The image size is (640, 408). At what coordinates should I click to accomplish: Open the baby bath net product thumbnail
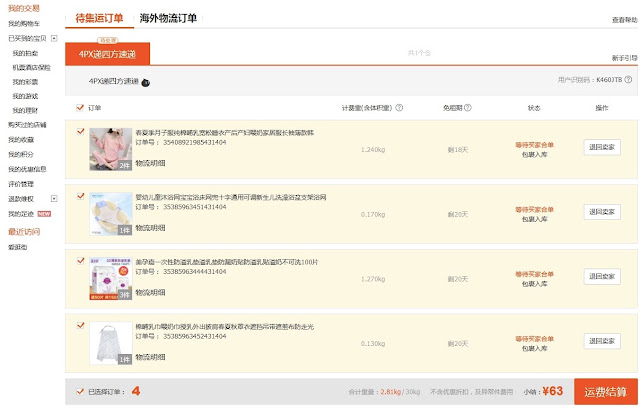[x=111, y=214]
